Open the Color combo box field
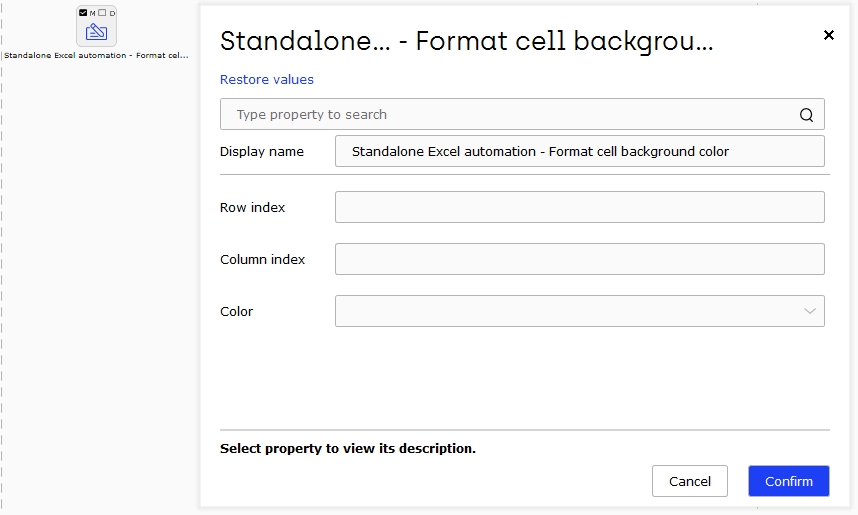The width and height of the screenshot is (858, 515). click(579, 311)
